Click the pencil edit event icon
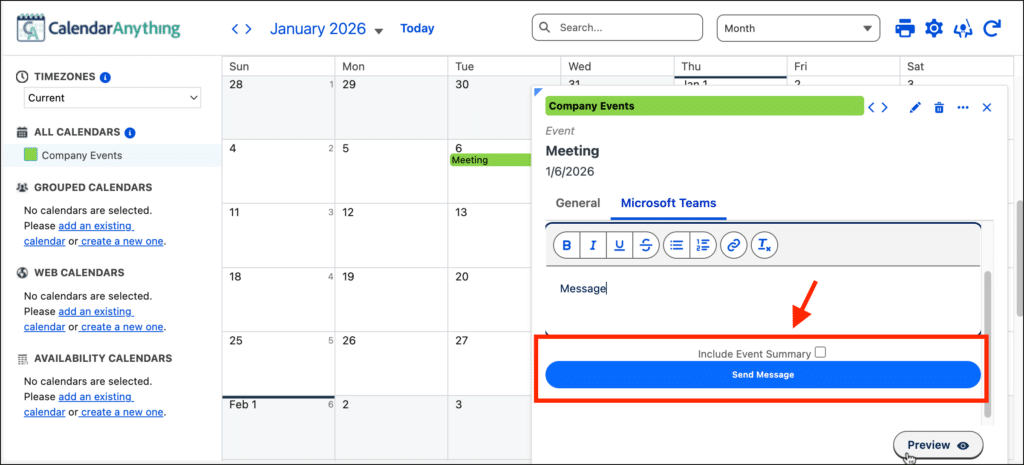The image size is (1024, 465). (914, 107)
